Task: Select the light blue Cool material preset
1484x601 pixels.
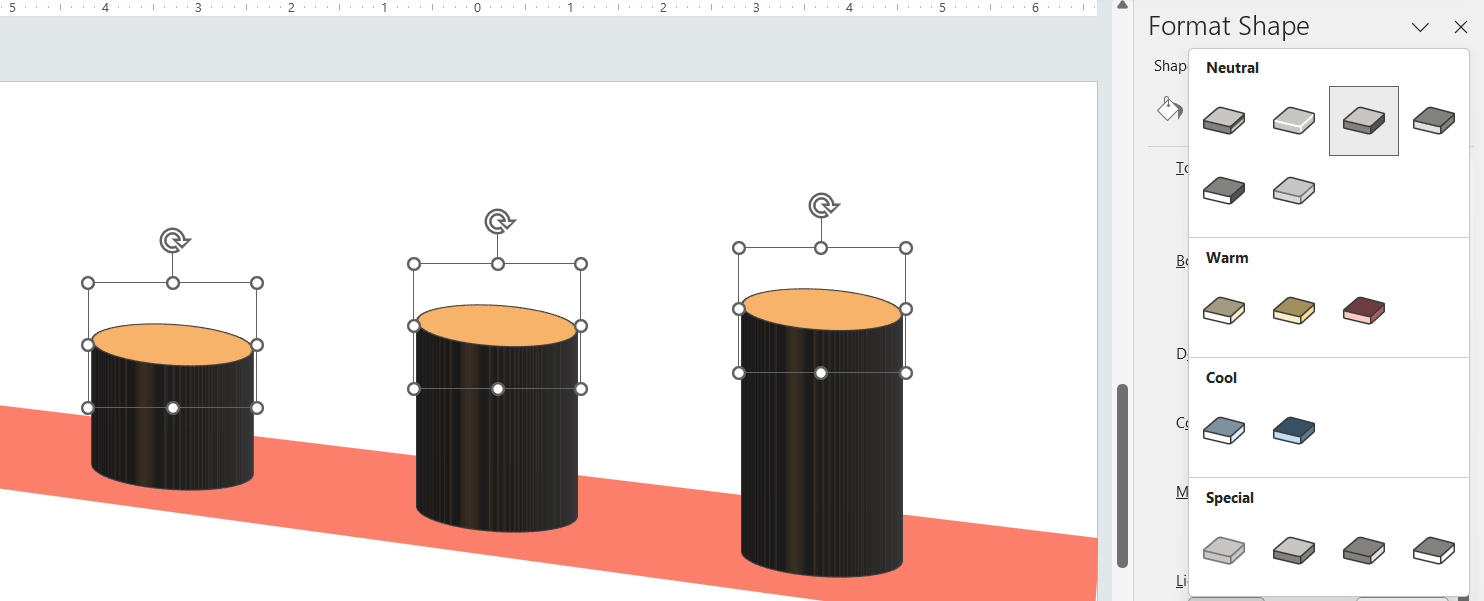Action: point(1224,430)
